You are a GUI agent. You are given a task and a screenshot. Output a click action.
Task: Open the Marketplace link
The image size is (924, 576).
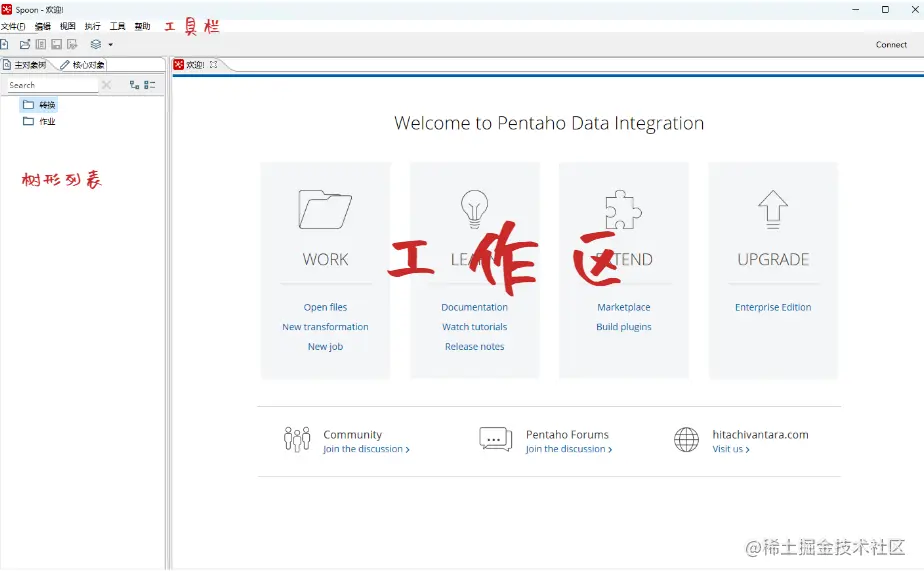[x=623, y=307]
